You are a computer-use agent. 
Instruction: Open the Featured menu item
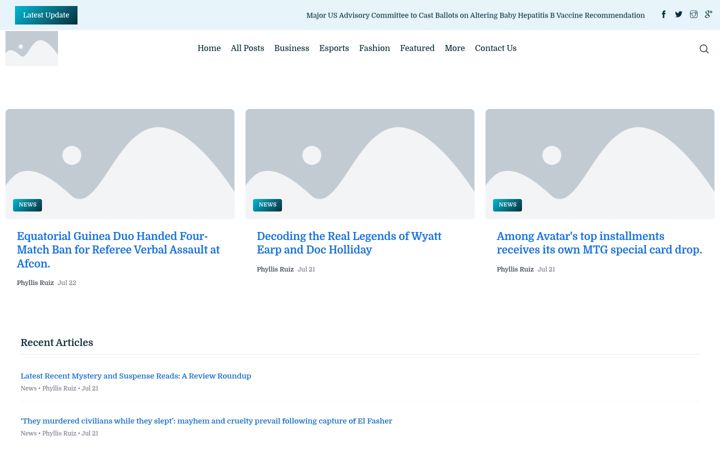pyautogui.click(x=417, y=48)
